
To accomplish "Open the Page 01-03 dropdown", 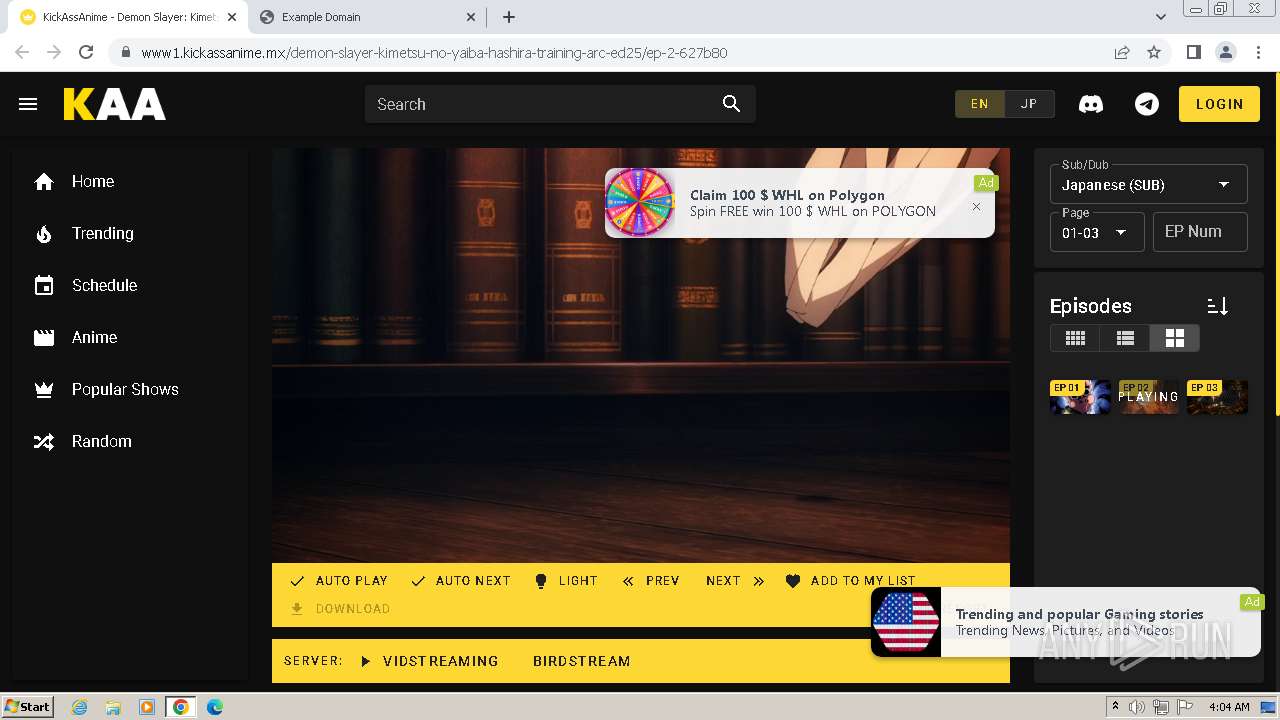I will (x=1096, y=232).
